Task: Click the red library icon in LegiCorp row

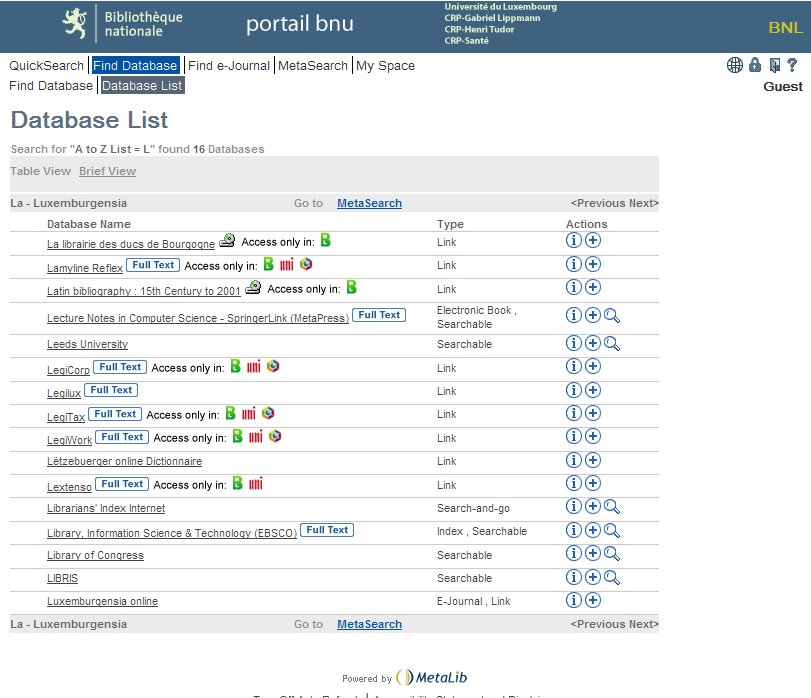Action: (253, 367)
